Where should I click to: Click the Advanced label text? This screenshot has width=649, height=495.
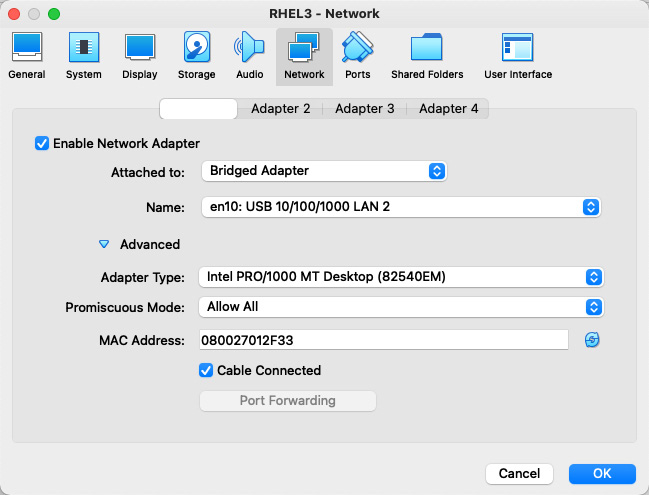(150, 245)
